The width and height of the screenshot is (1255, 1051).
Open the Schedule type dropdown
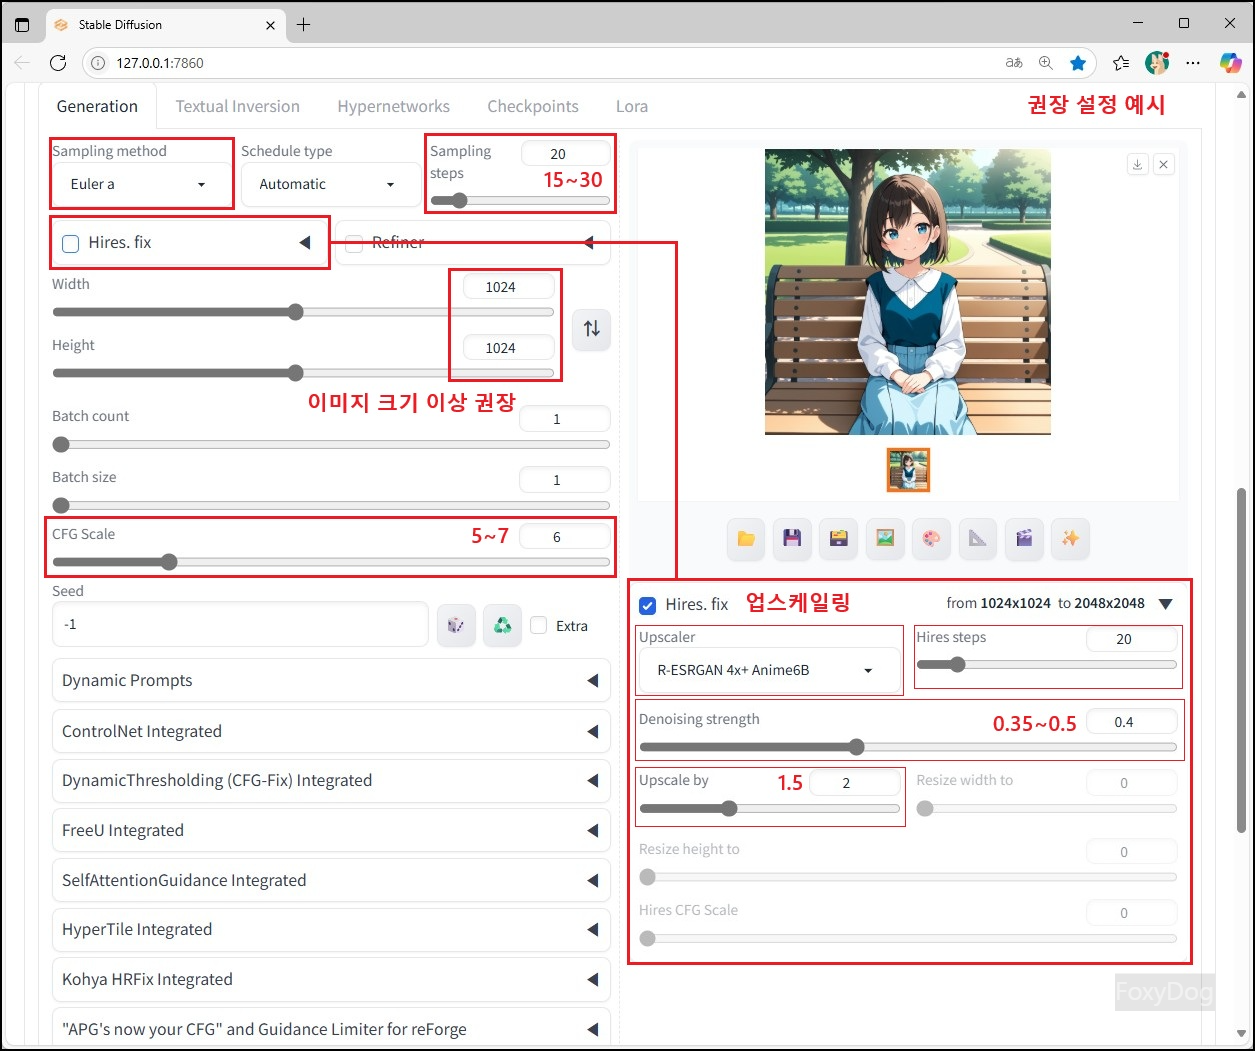coord(330,184)
